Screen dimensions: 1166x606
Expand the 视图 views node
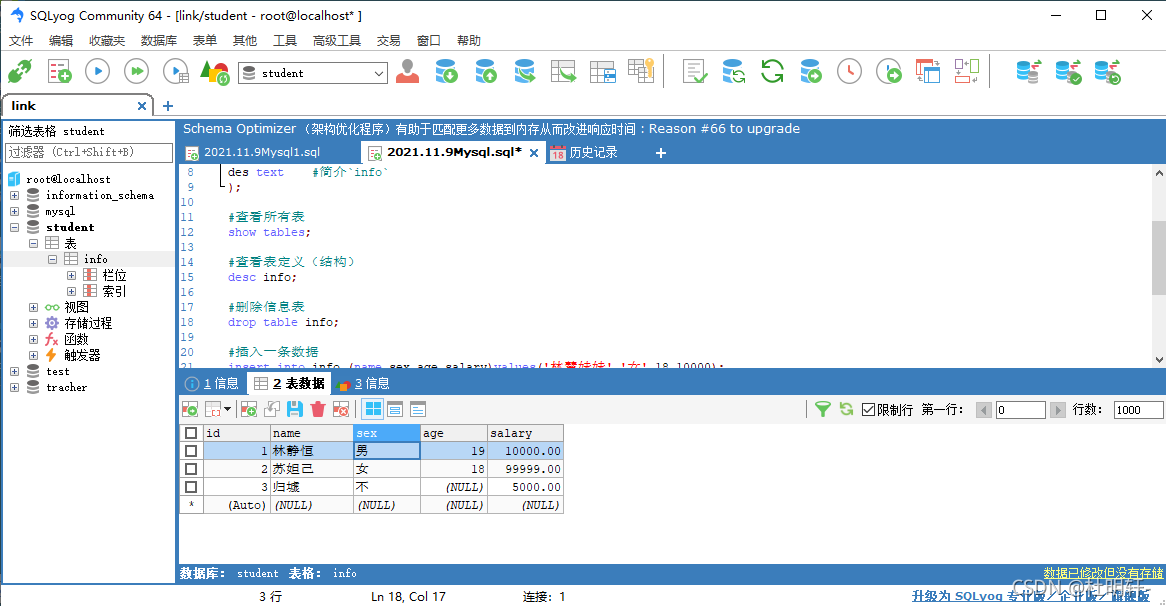(33, 307)
